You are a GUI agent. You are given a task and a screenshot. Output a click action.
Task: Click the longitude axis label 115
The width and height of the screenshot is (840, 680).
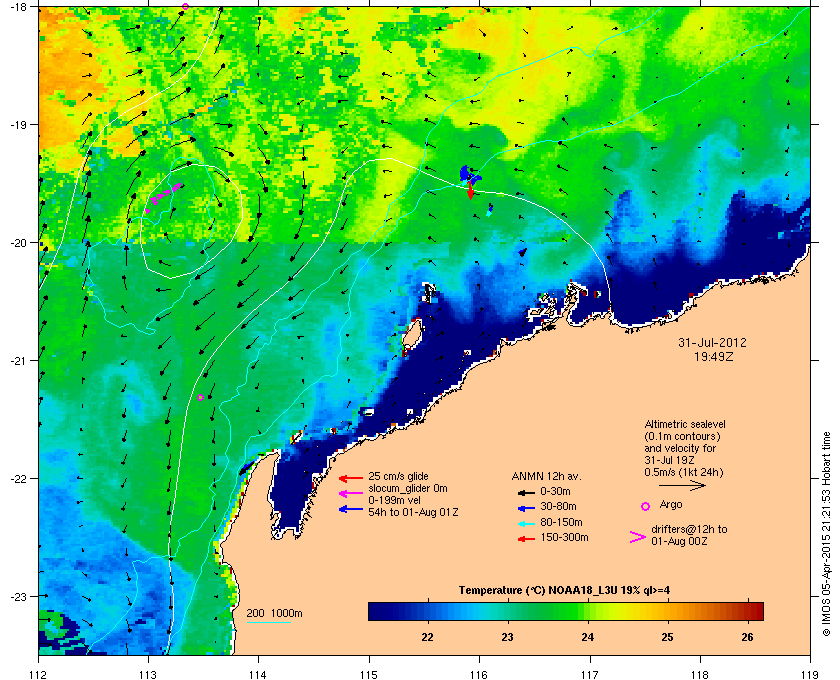click(369, 674)
